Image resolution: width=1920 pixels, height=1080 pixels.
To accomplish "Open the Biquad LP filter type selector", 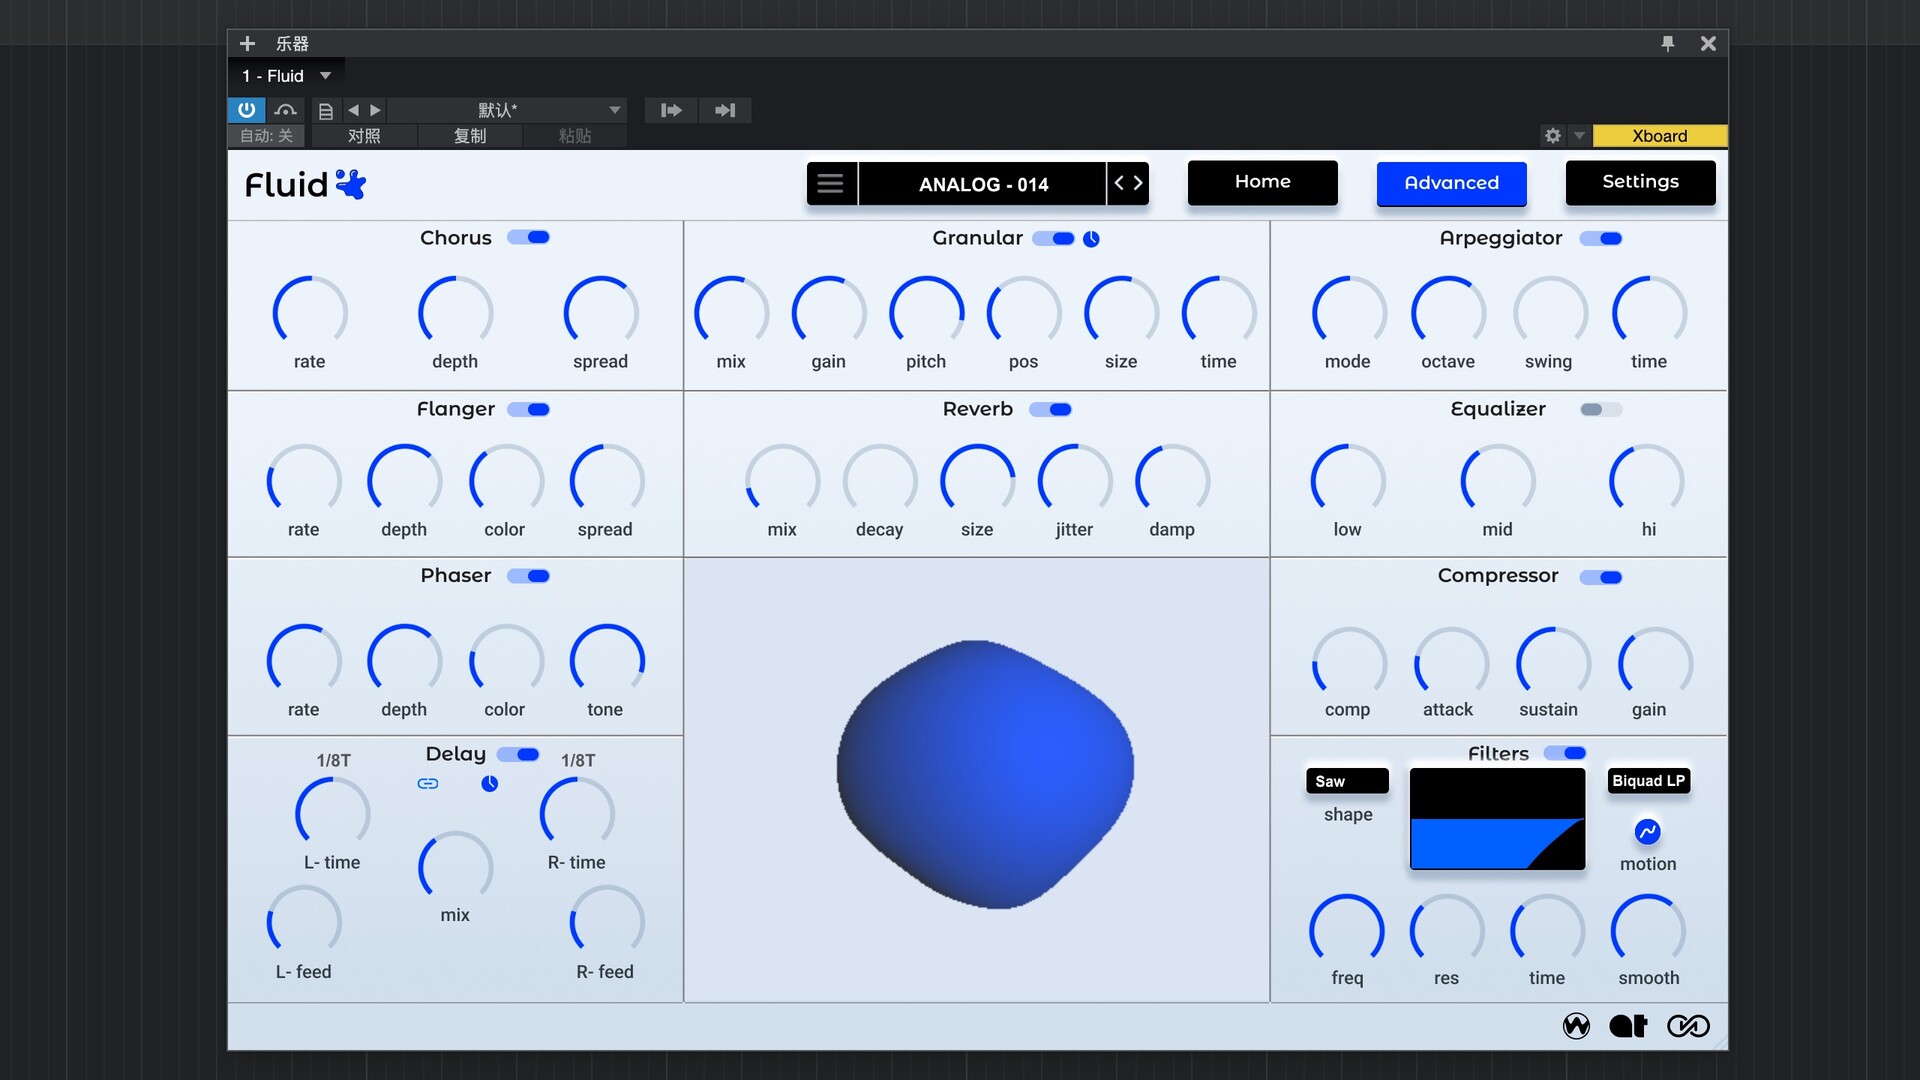I will coord(1648,781).
